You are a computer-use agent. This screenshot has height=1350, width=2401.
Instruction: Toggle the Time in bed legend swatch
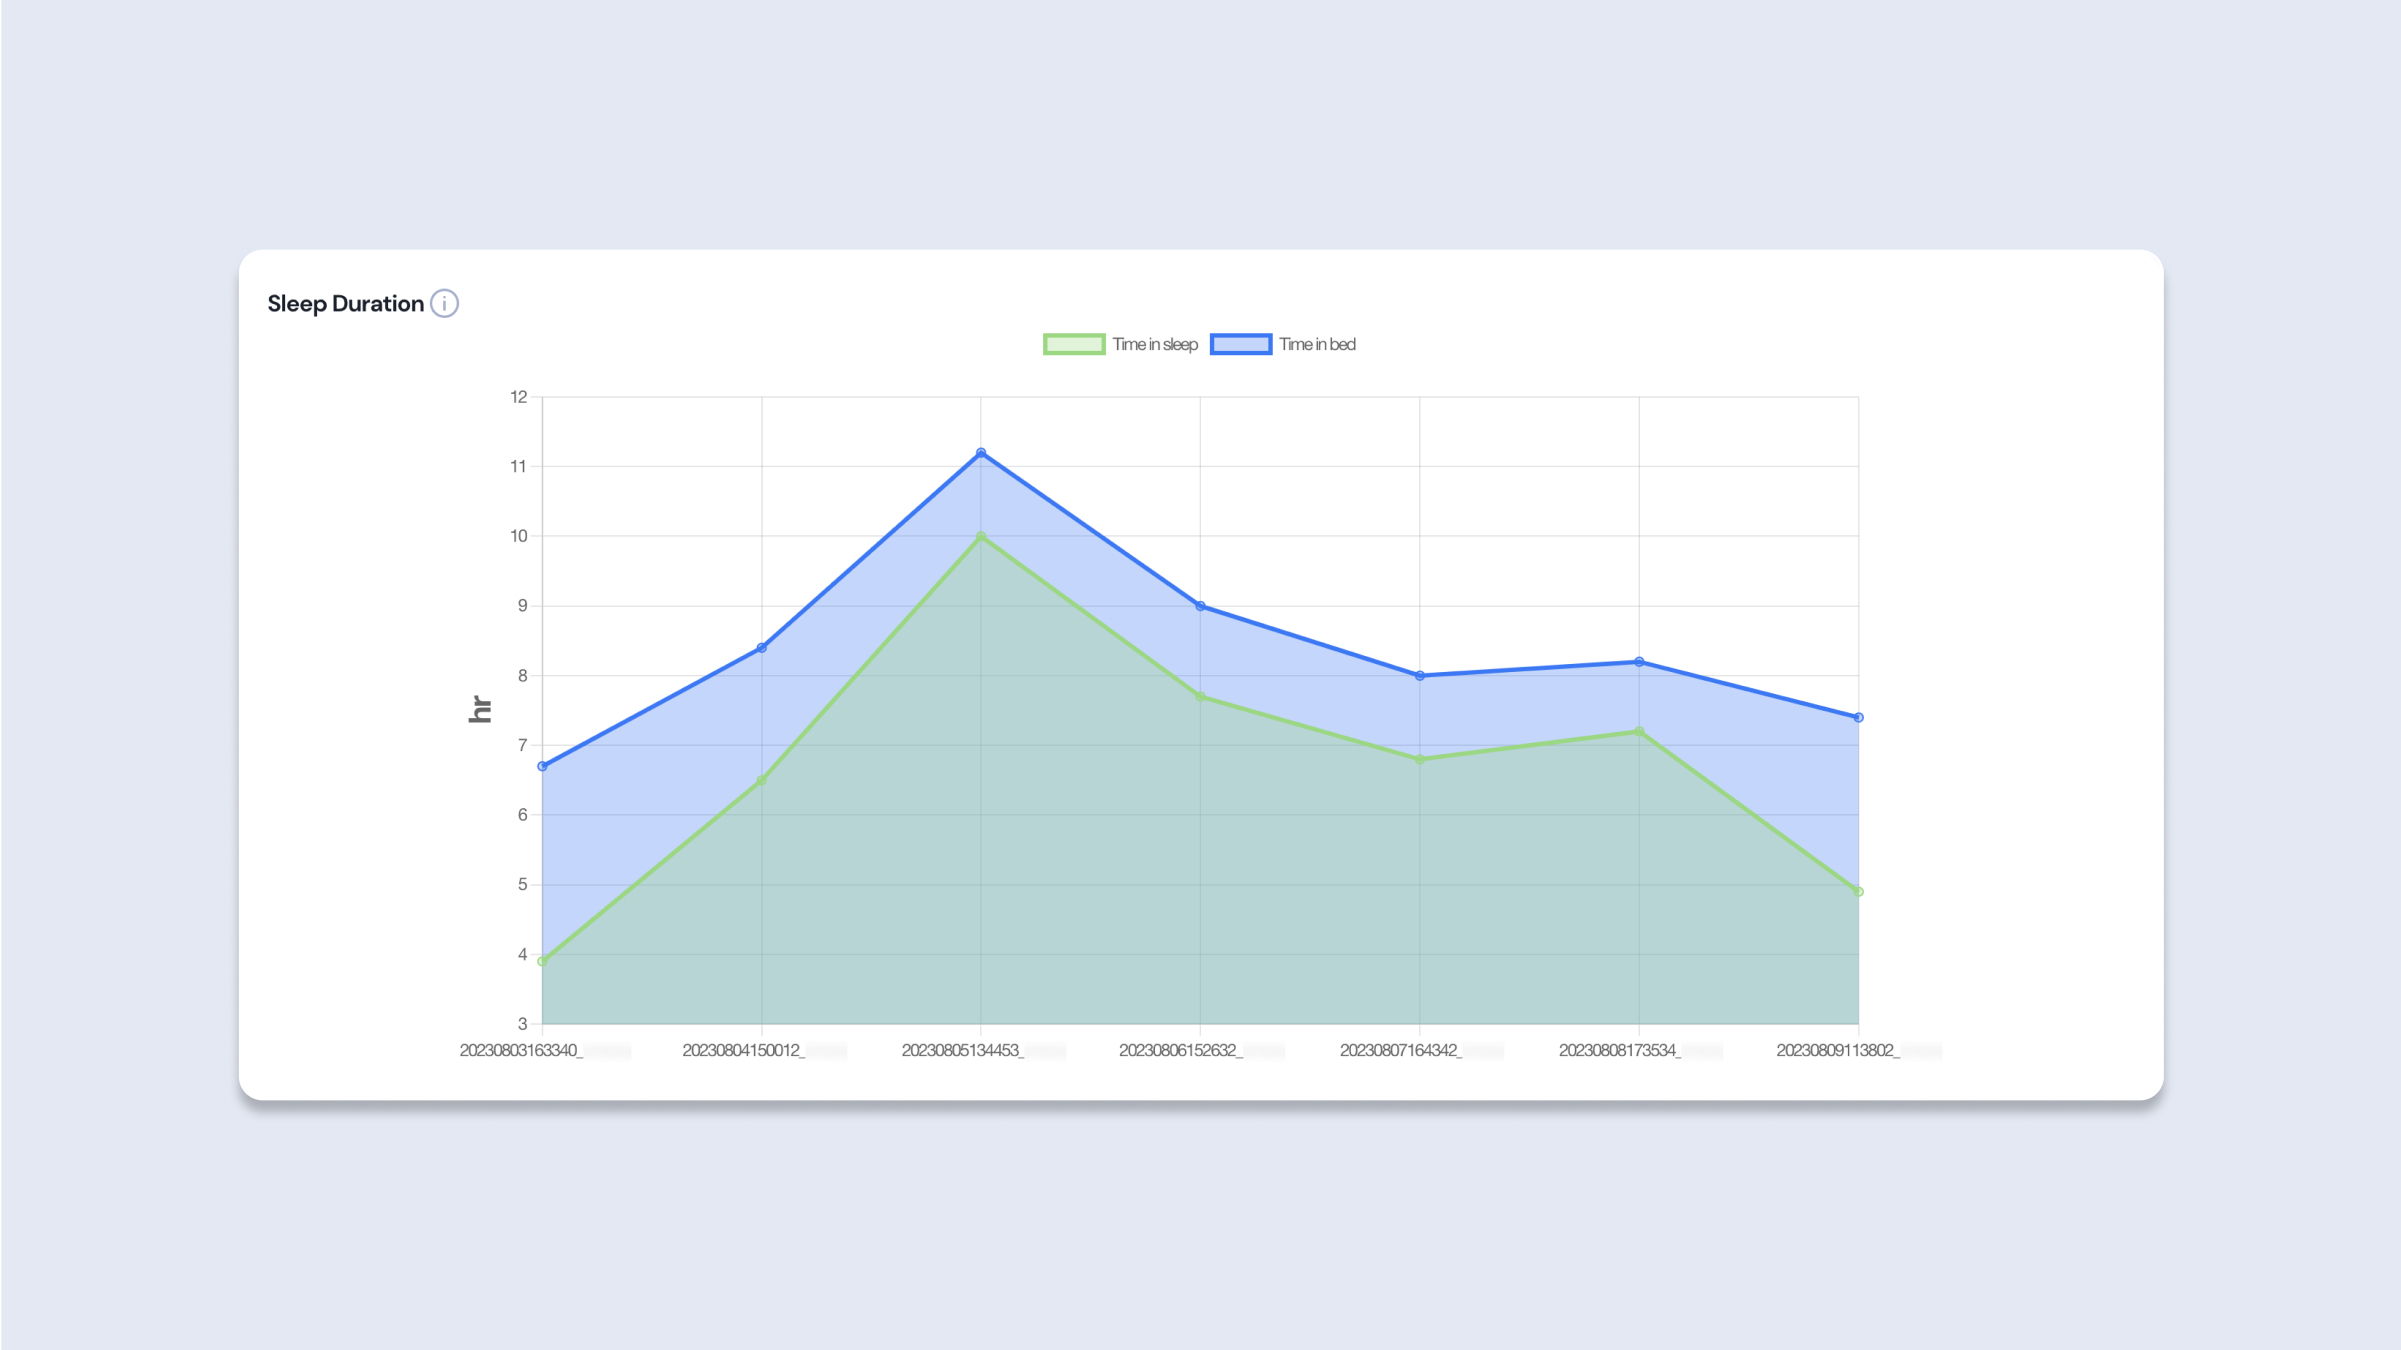[1241, 344]
